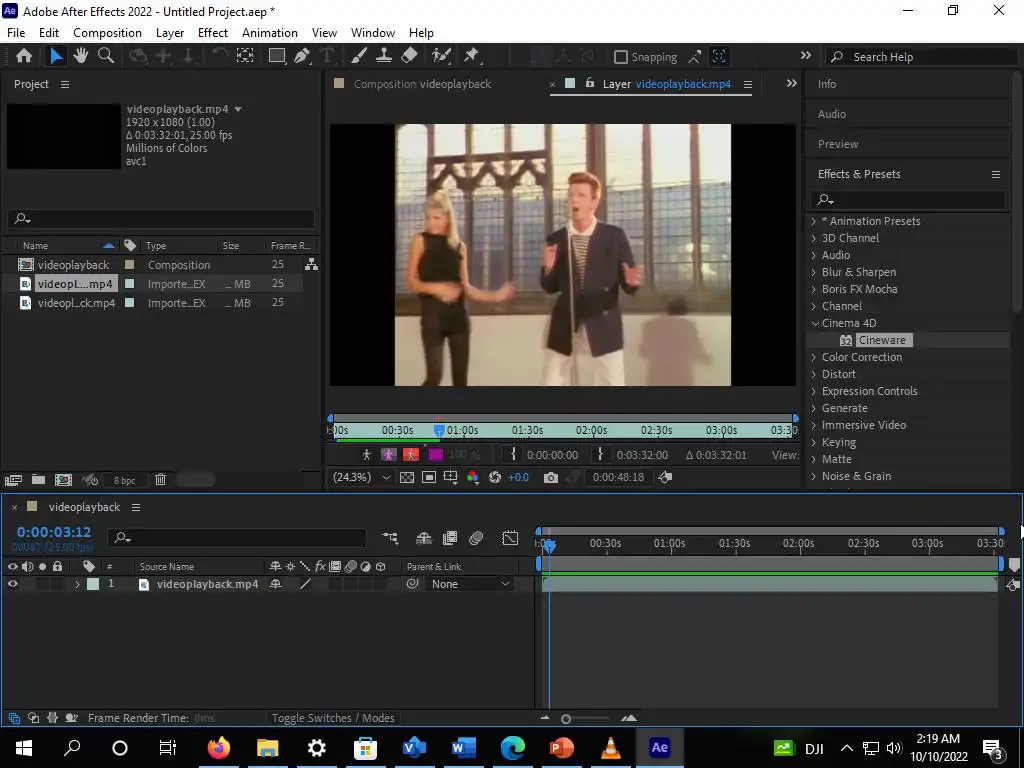The image size is (1024, 768).
Task: Click the Interpret Footage icon in Project panel
Action: [x=13, y=480]
